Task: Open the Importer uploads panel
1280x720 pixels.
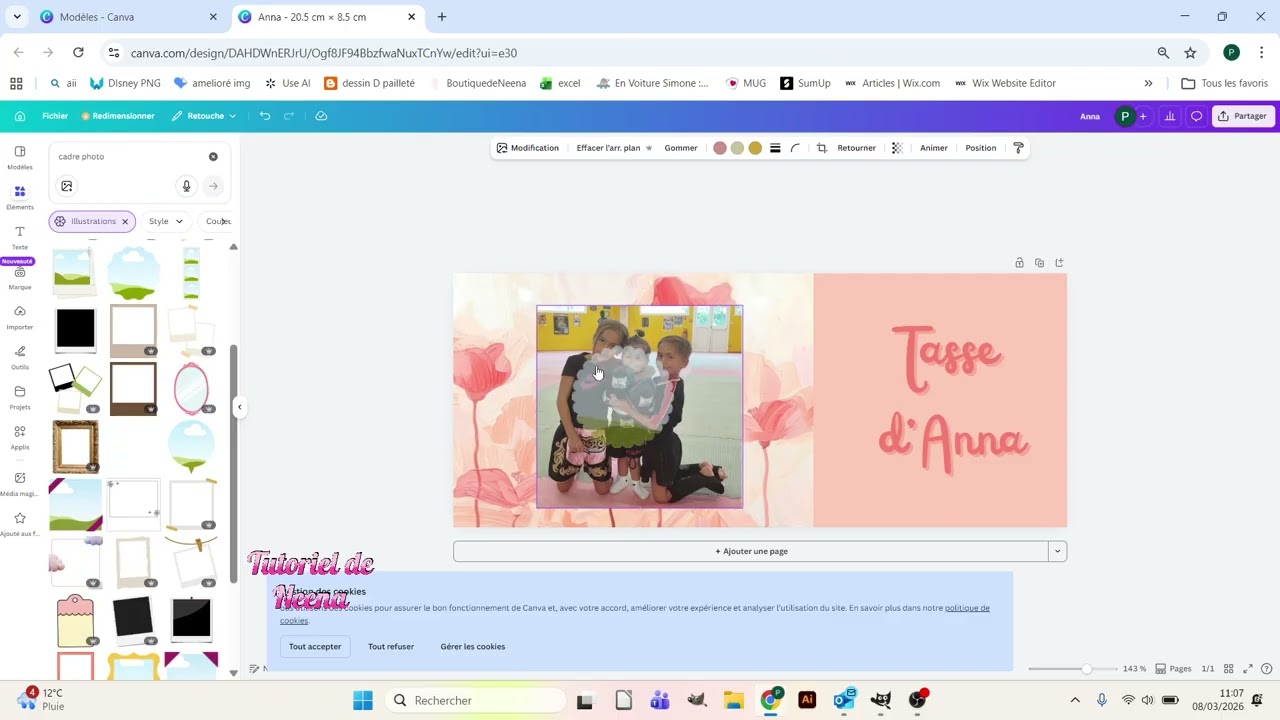Action: 20,317
